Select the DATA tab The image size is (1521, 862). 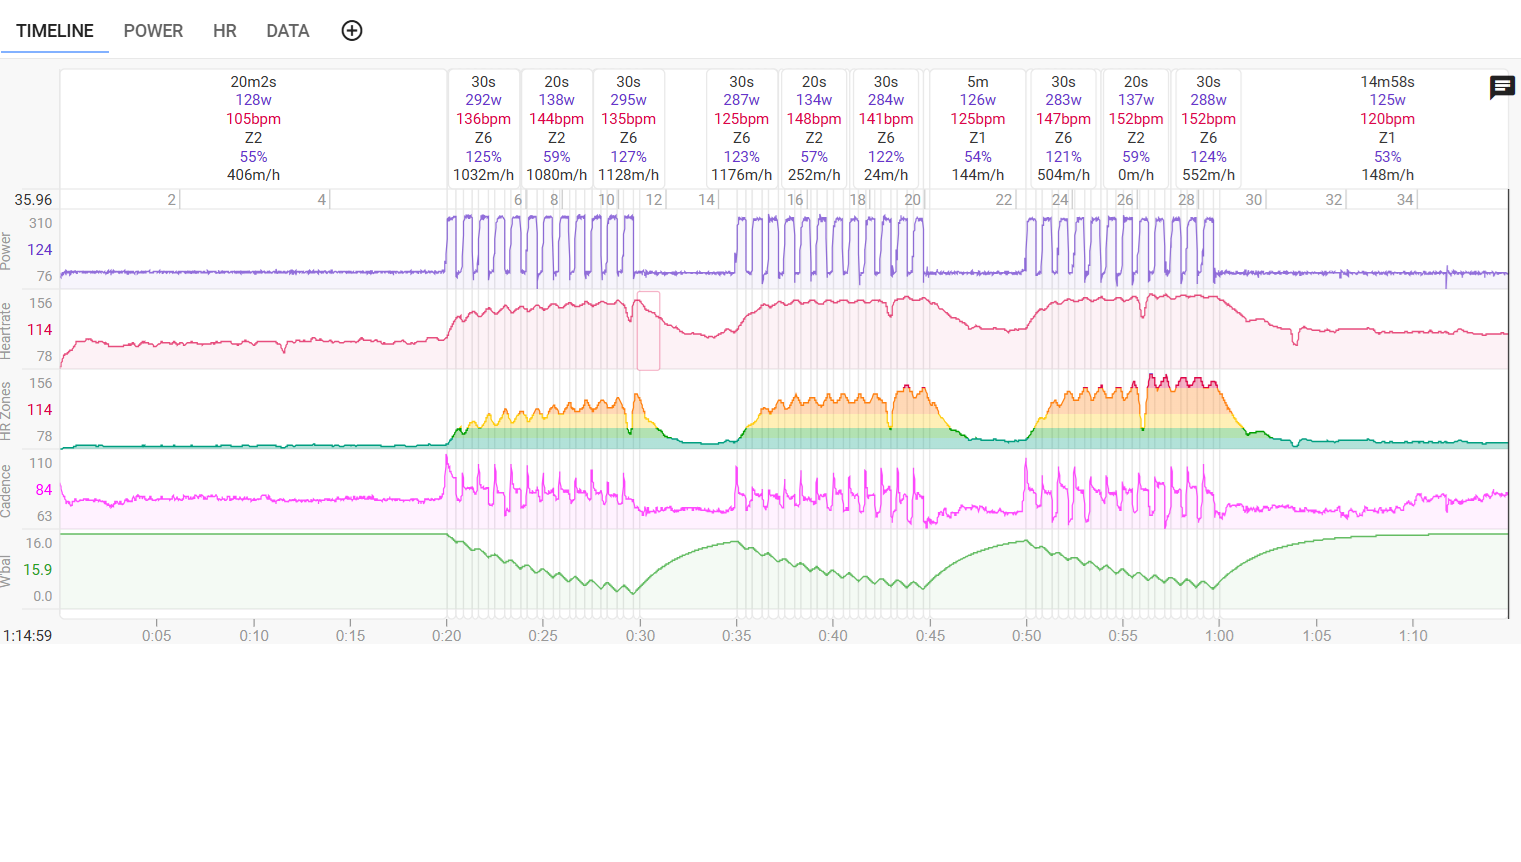287,31
